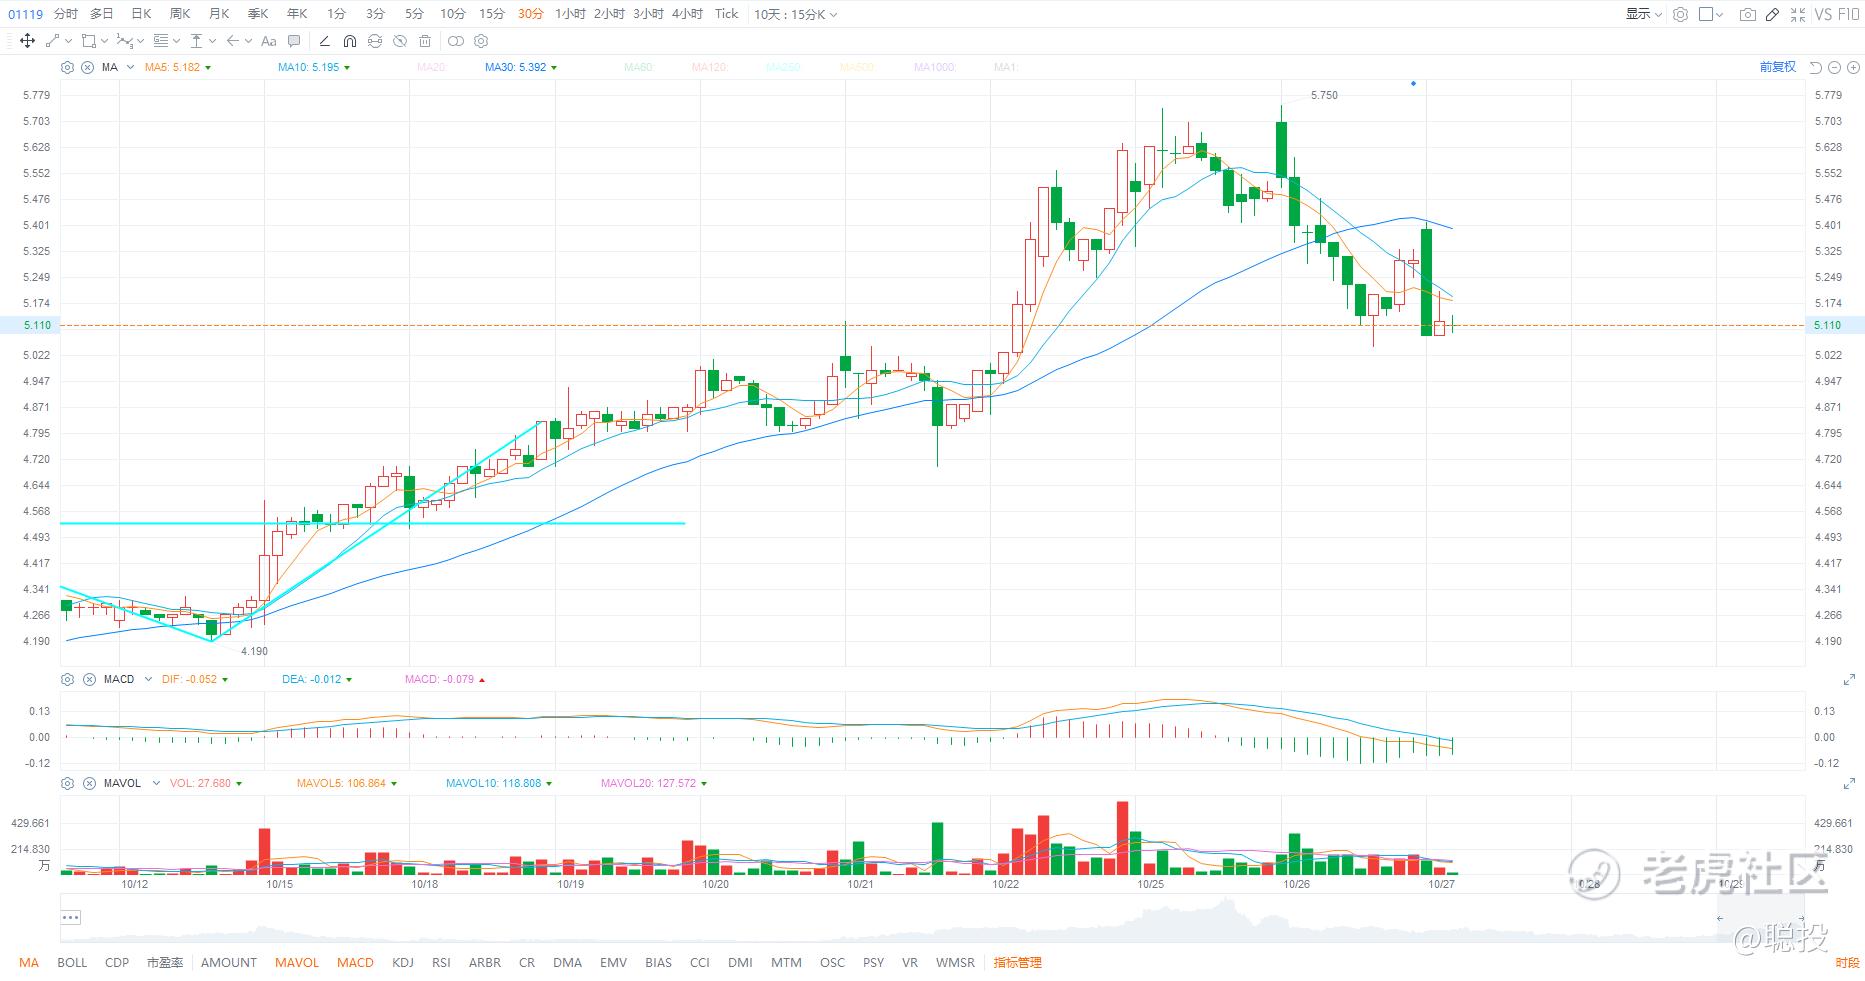Select the parallel lines/Fibonacci tool
Image resolution: width=1865 pixels, height=981 pixels.
pos(162,41)
